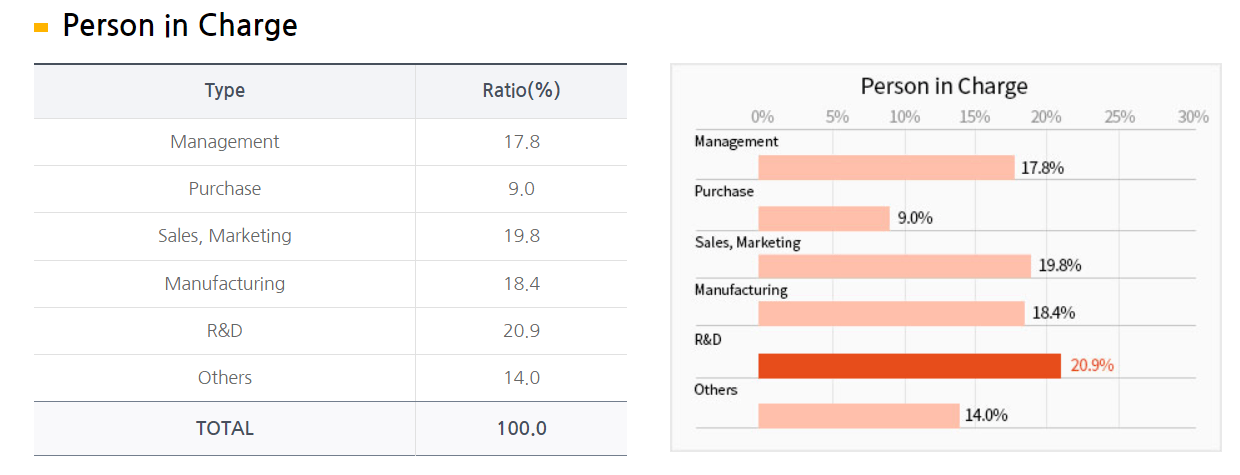Click the 20.9% label in chart

(x=1092, y=366)
